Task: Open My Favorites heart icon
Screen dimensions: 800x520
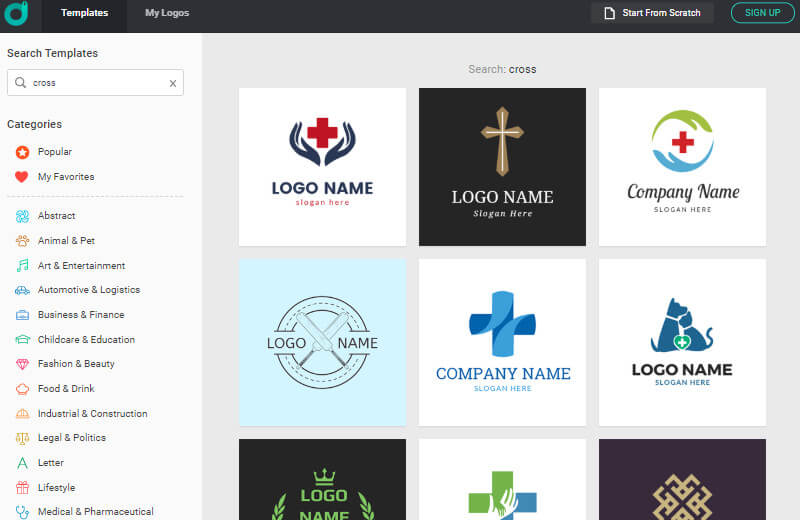Action: [x=22, y=177]
